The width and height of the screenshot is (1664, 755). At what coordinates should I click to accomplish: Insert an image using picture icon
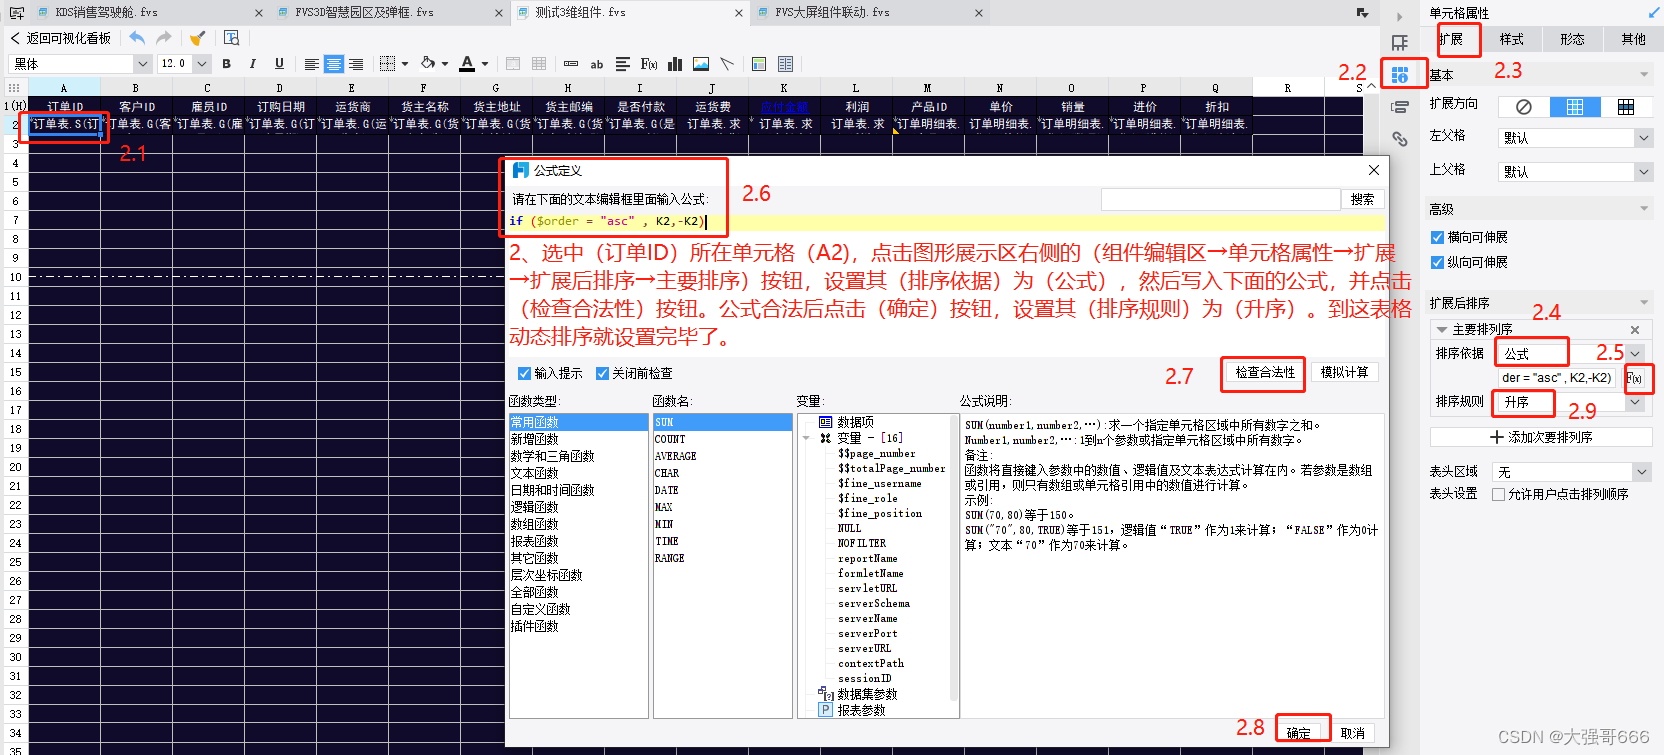(x=701, y=64)
